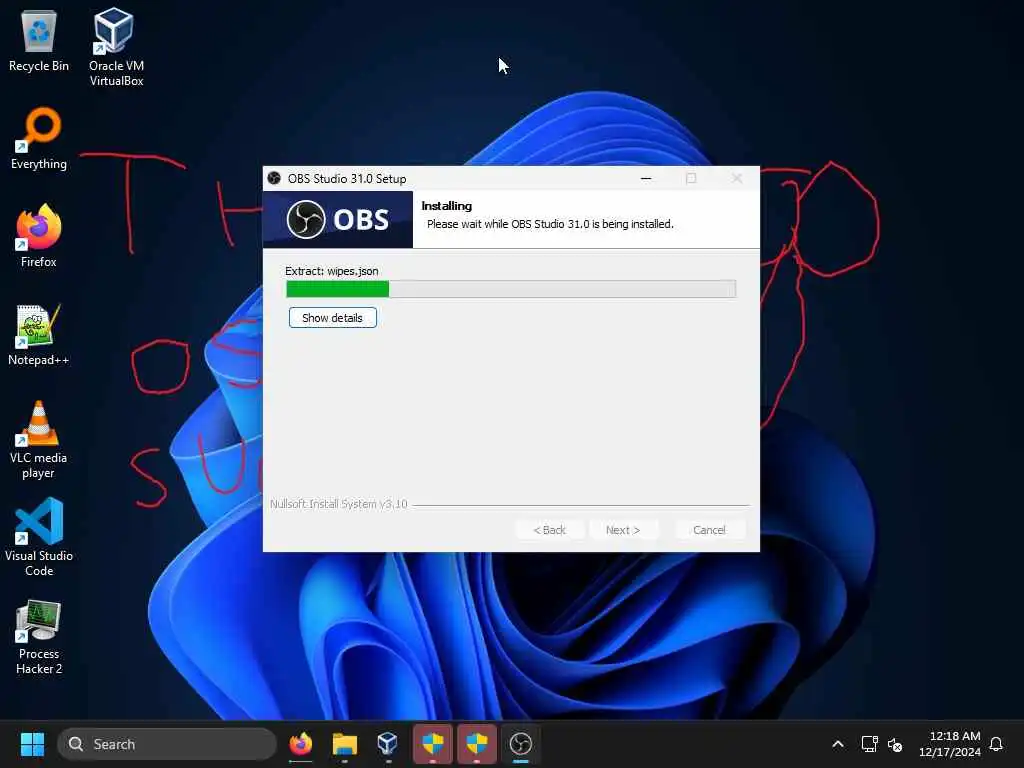This screenshot has width=1024, height=768.
Task: Click the taskbar Search box
Action: (x=167, y=744)
